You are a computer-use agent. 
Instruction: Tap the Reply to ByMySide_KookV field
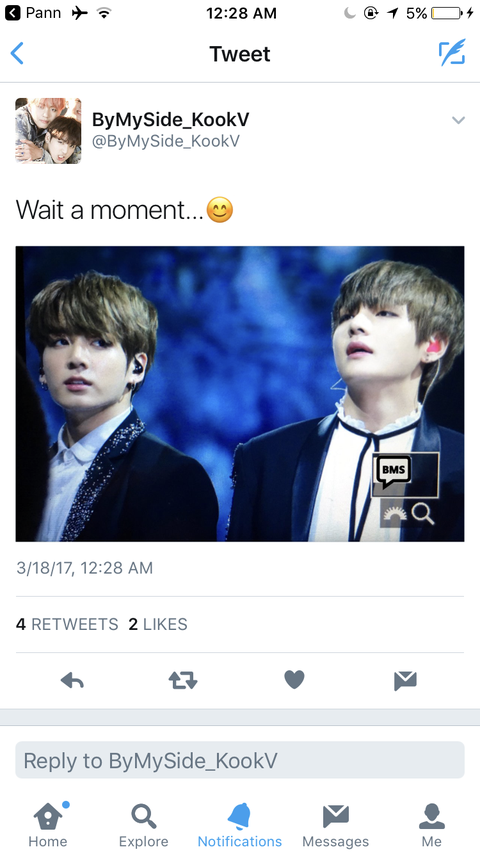(x=240, y=760)
